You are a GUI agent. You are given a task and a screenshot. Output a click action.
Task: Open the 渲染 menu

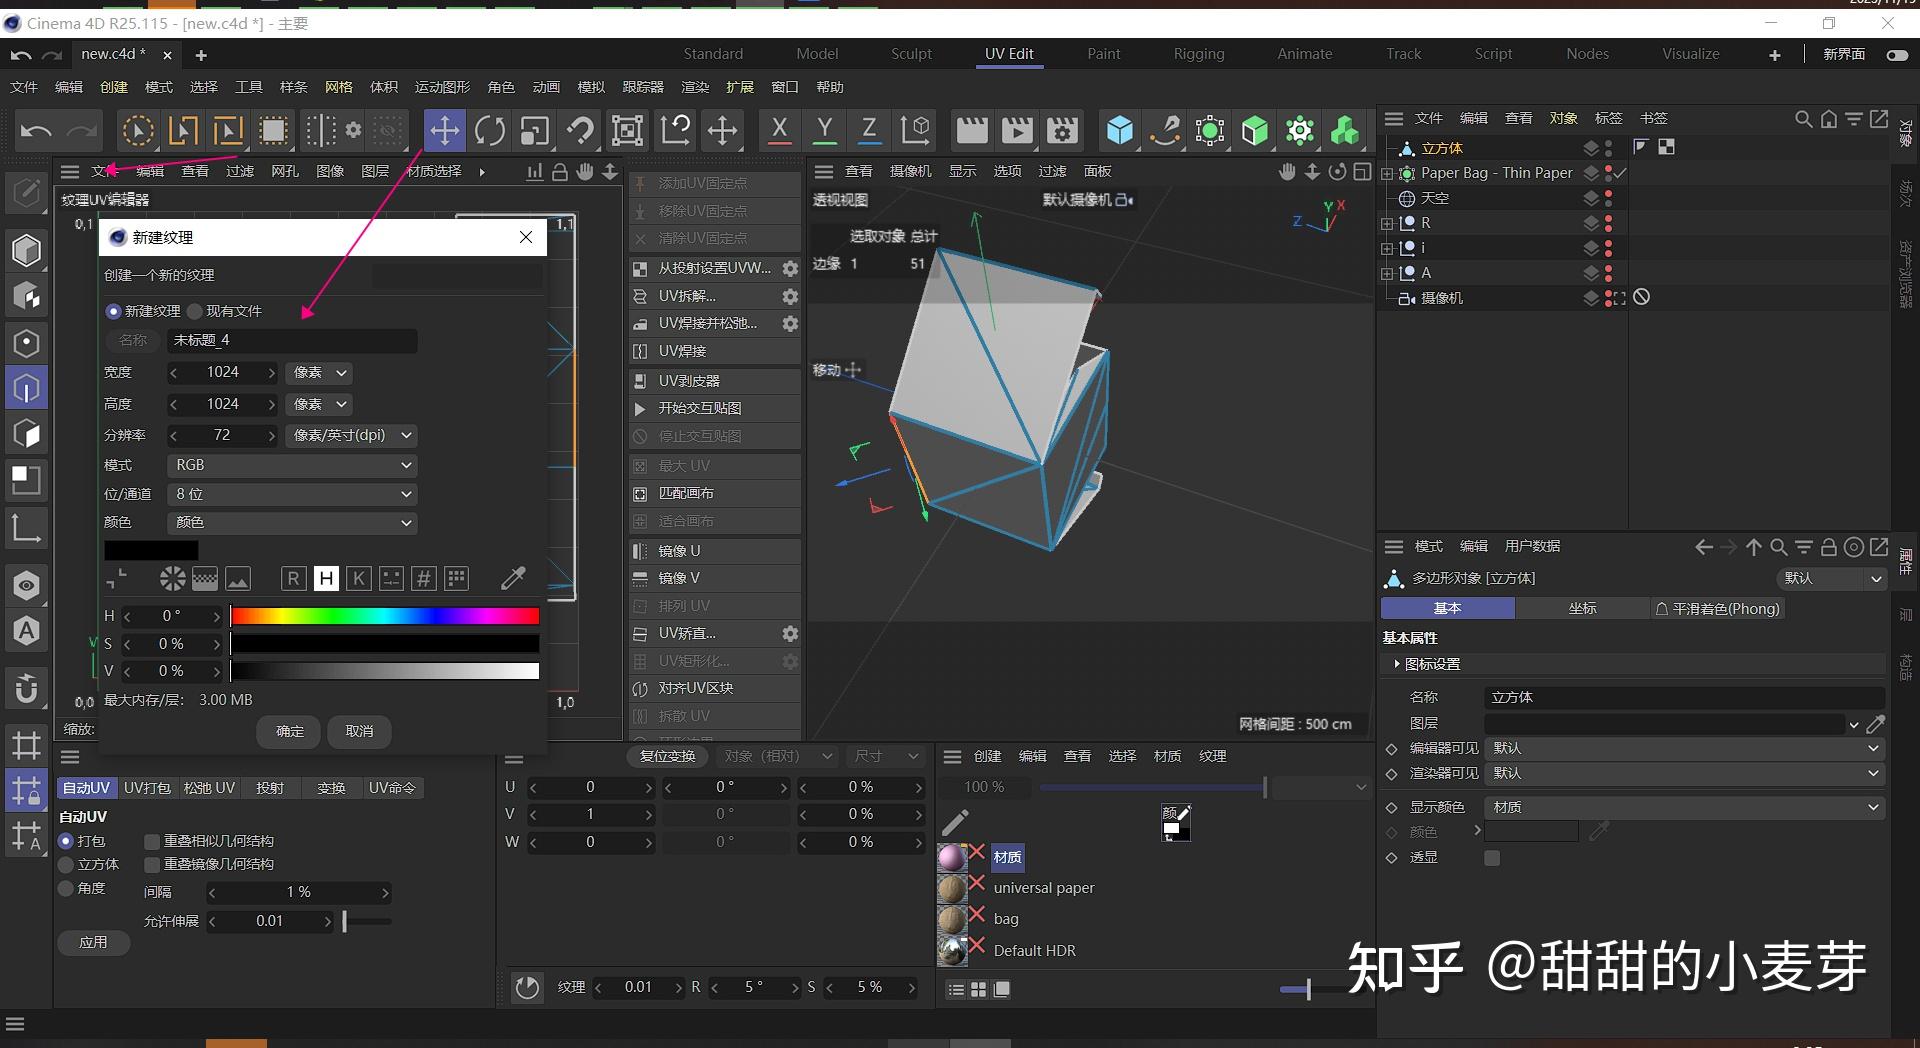[694, 87]
